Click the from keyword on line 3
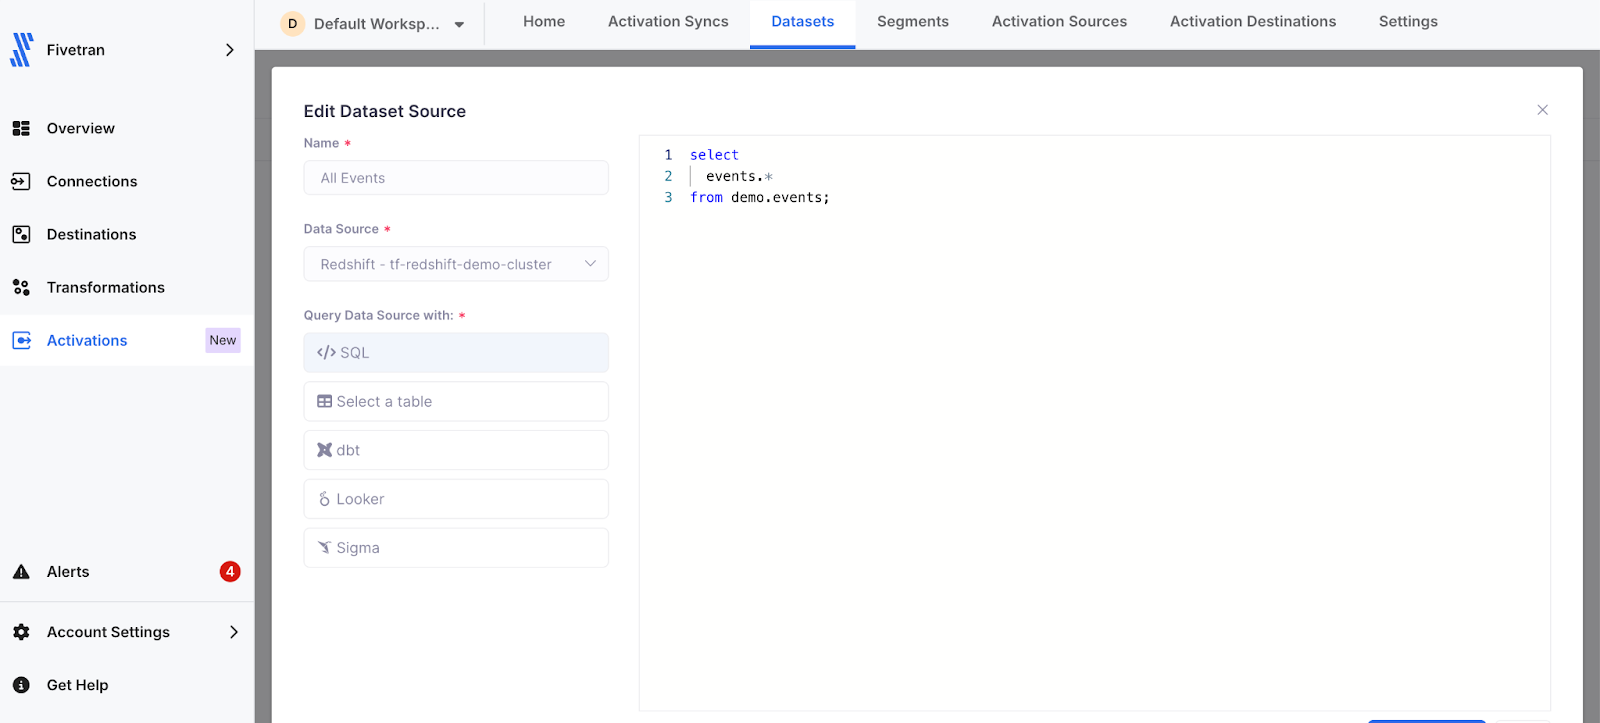Screen dimensions: 1600x723 coord(706,197)
